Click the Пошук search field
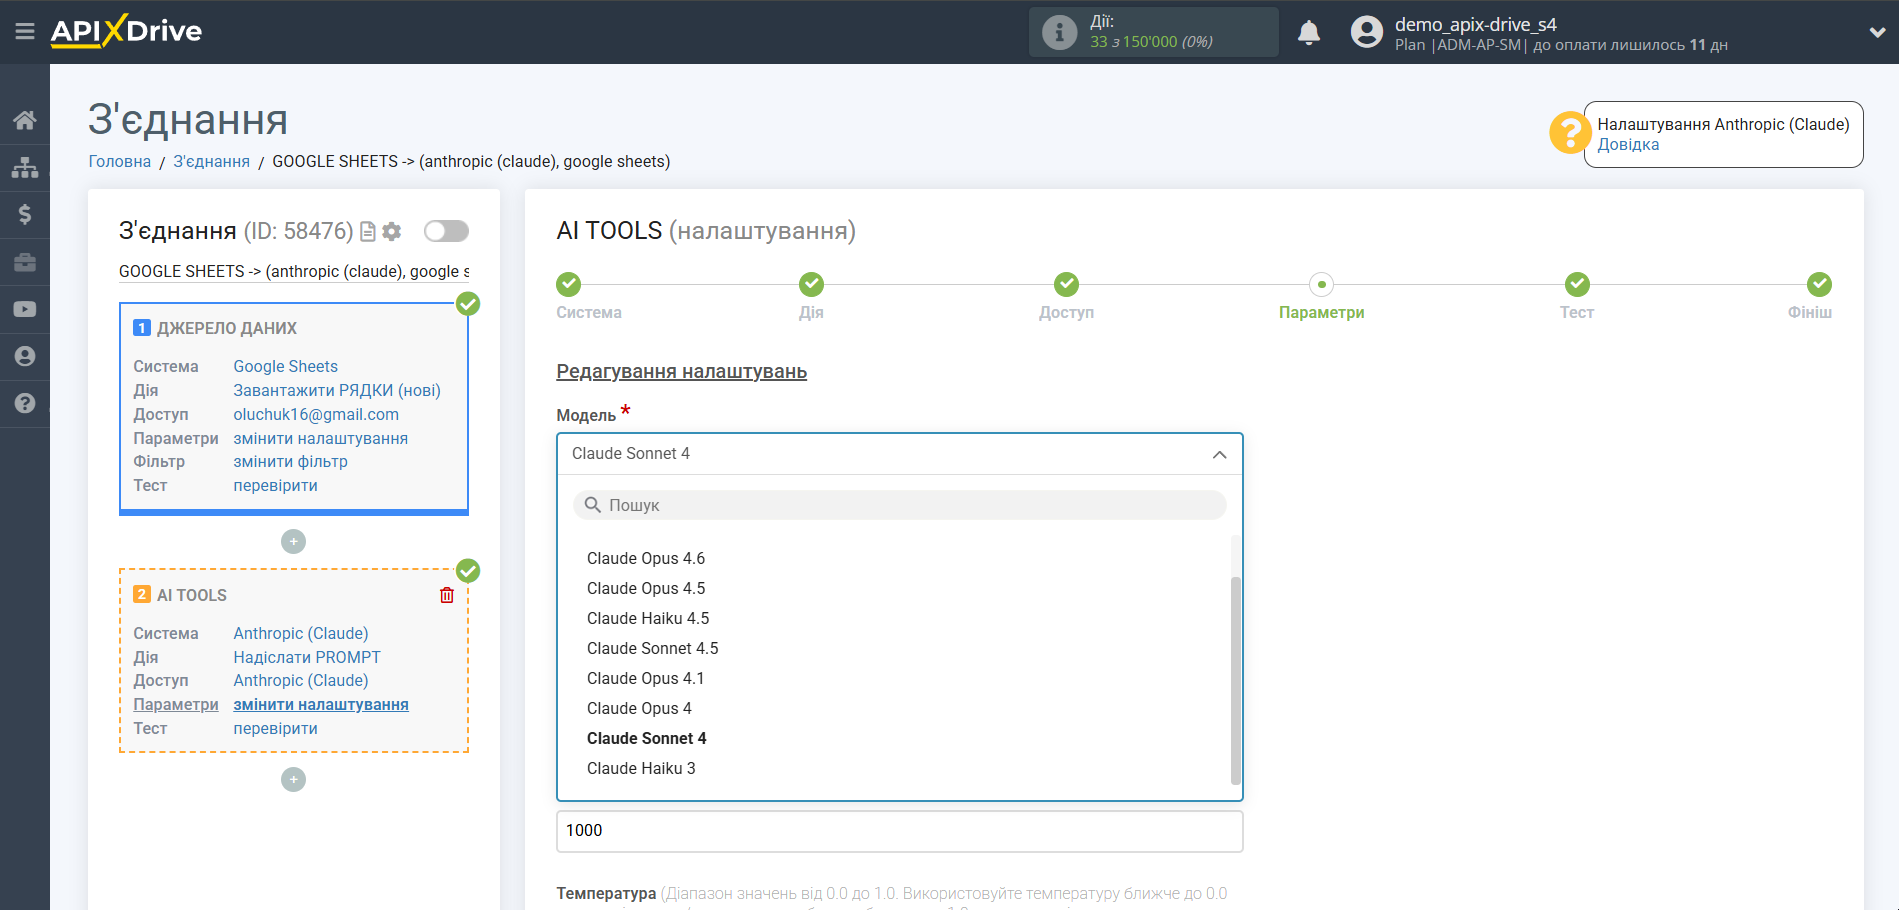Image resolution: width=1899 pixels, height=910 pixels. click(x=900, y=506)
